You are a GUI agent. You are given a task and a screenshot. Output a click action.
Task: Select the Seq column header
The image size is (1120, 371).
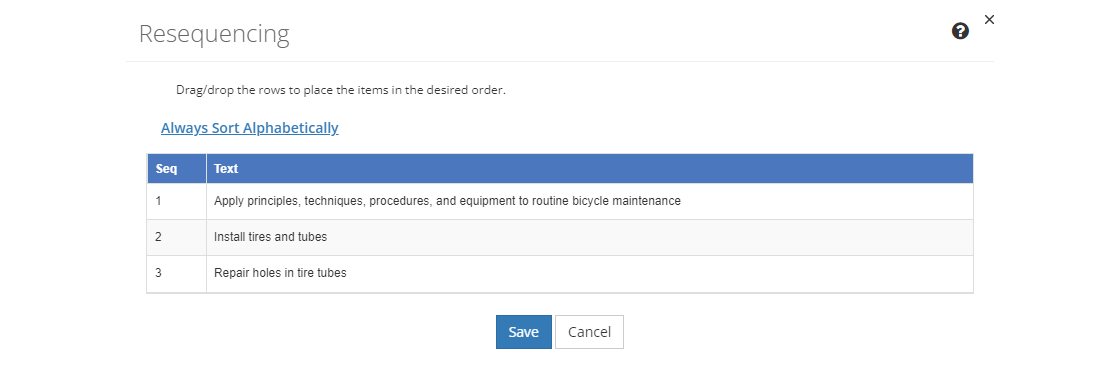(176, 169)
